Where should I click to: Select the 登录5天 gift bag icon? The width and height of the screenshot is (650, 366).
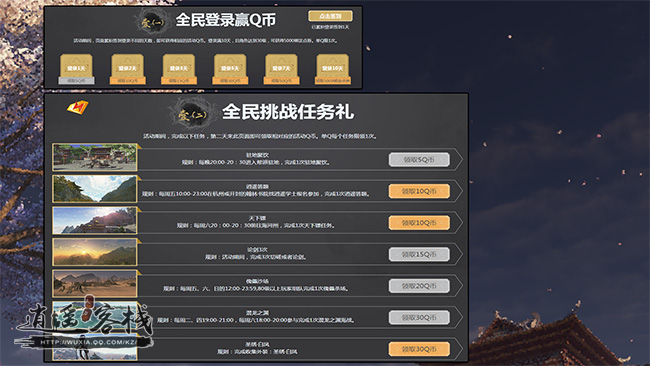pos(230,65)
